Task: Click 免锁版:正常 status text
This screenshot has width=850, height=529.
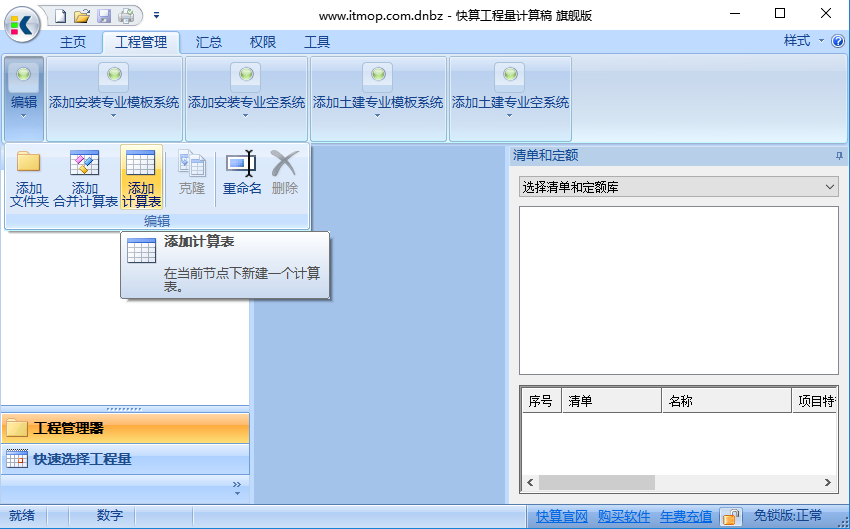Action: click(788, 515)
